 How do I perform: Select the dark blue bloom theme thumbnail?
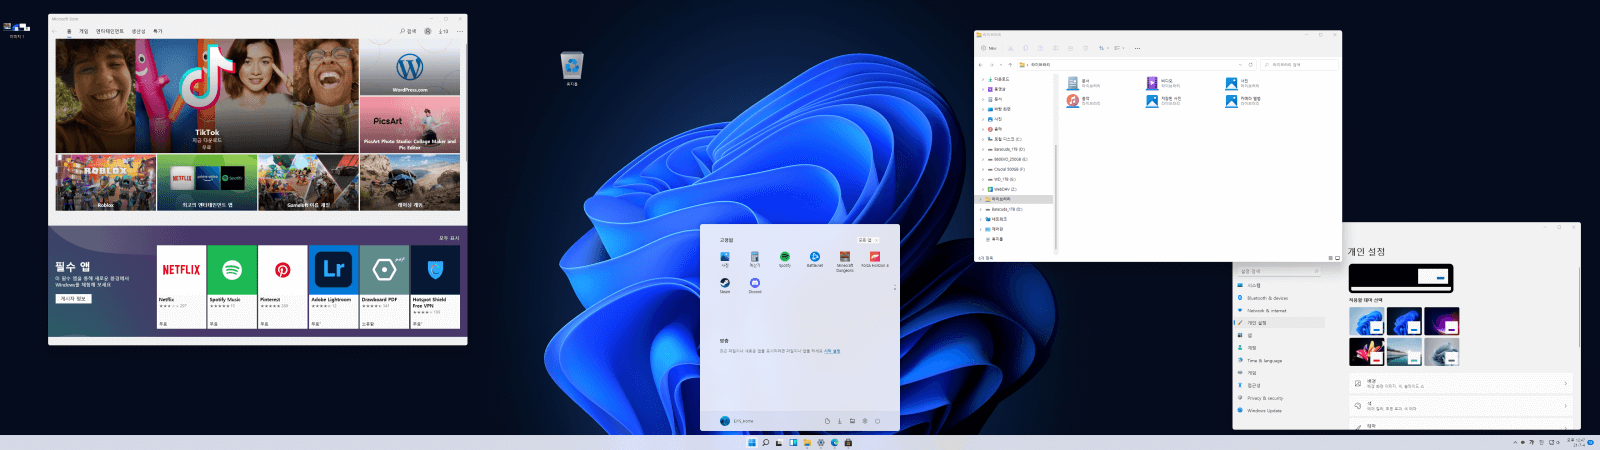coord(1404,321)
